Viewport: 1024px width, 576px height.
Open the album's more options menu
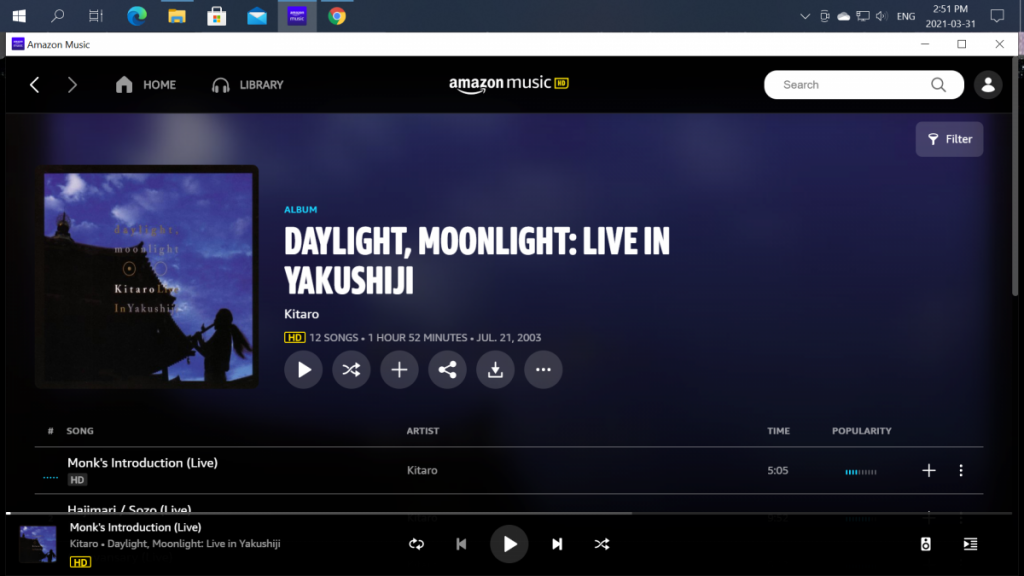tap(543, 370)
